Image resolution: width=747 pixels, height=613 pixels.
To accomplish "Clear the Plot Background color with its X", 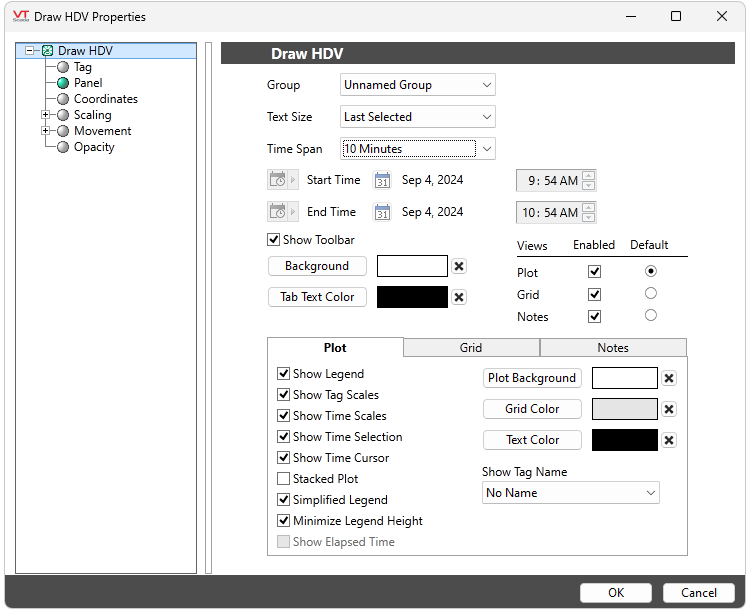I will tap(669, 378).
